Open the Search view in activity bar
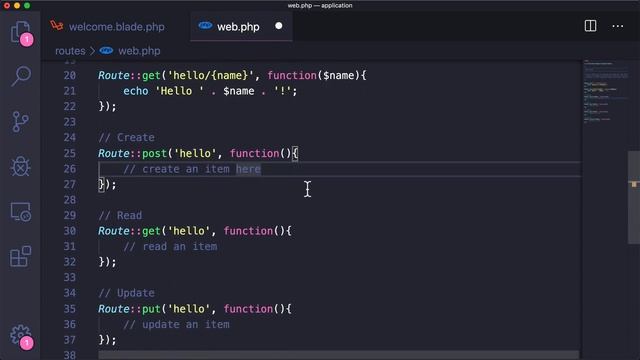The image size is (640, 360). pos(20,76)
